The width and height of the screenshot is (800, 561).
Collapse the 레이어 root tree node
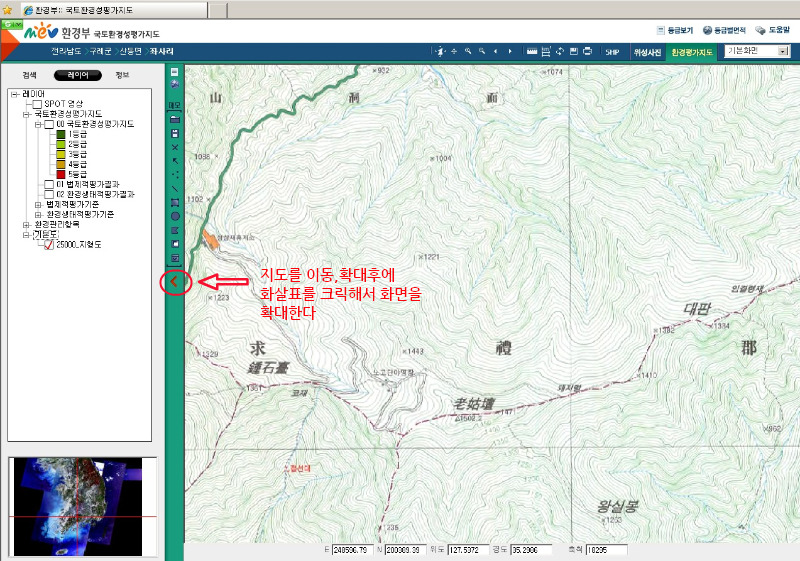(x=14, y=94)
